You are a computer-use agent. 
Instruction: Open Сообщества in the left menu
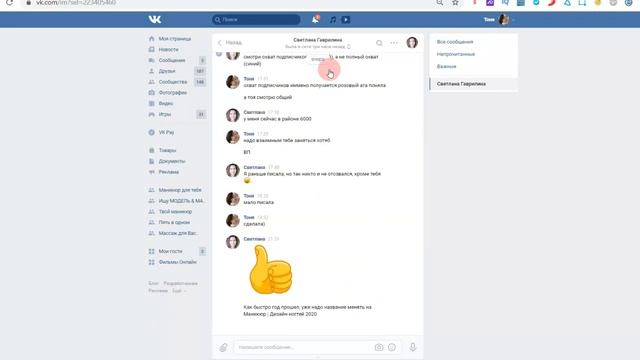(x=173, y=82)
